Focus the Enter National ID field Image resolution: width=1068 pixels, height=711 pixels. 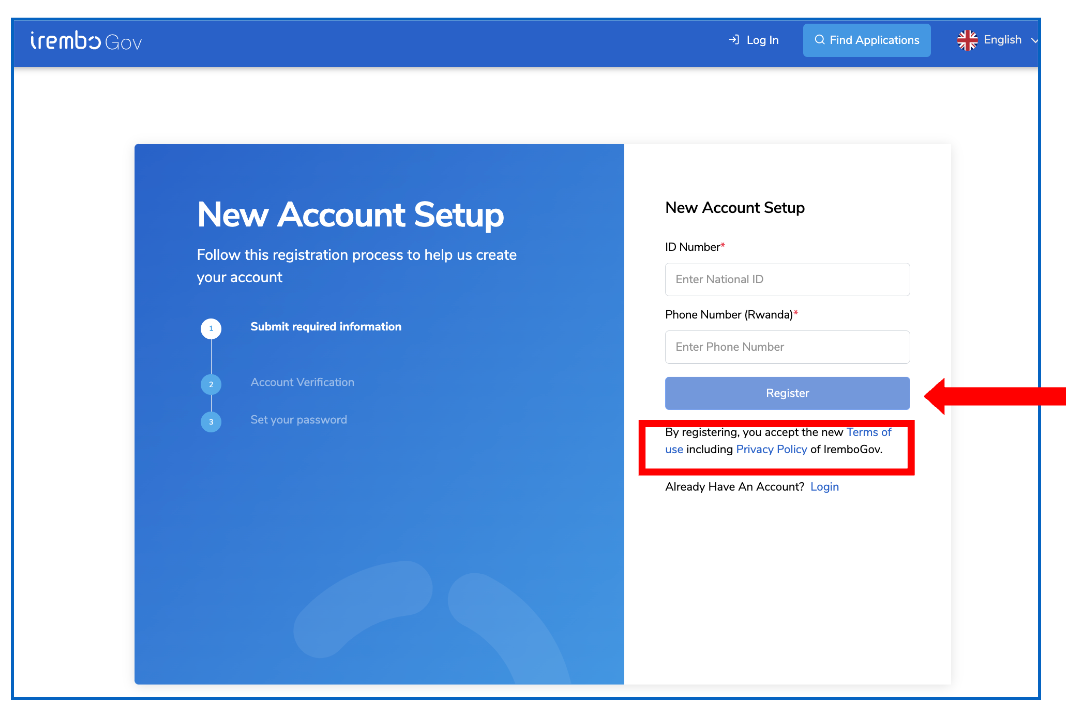click(x=787, y=279)
